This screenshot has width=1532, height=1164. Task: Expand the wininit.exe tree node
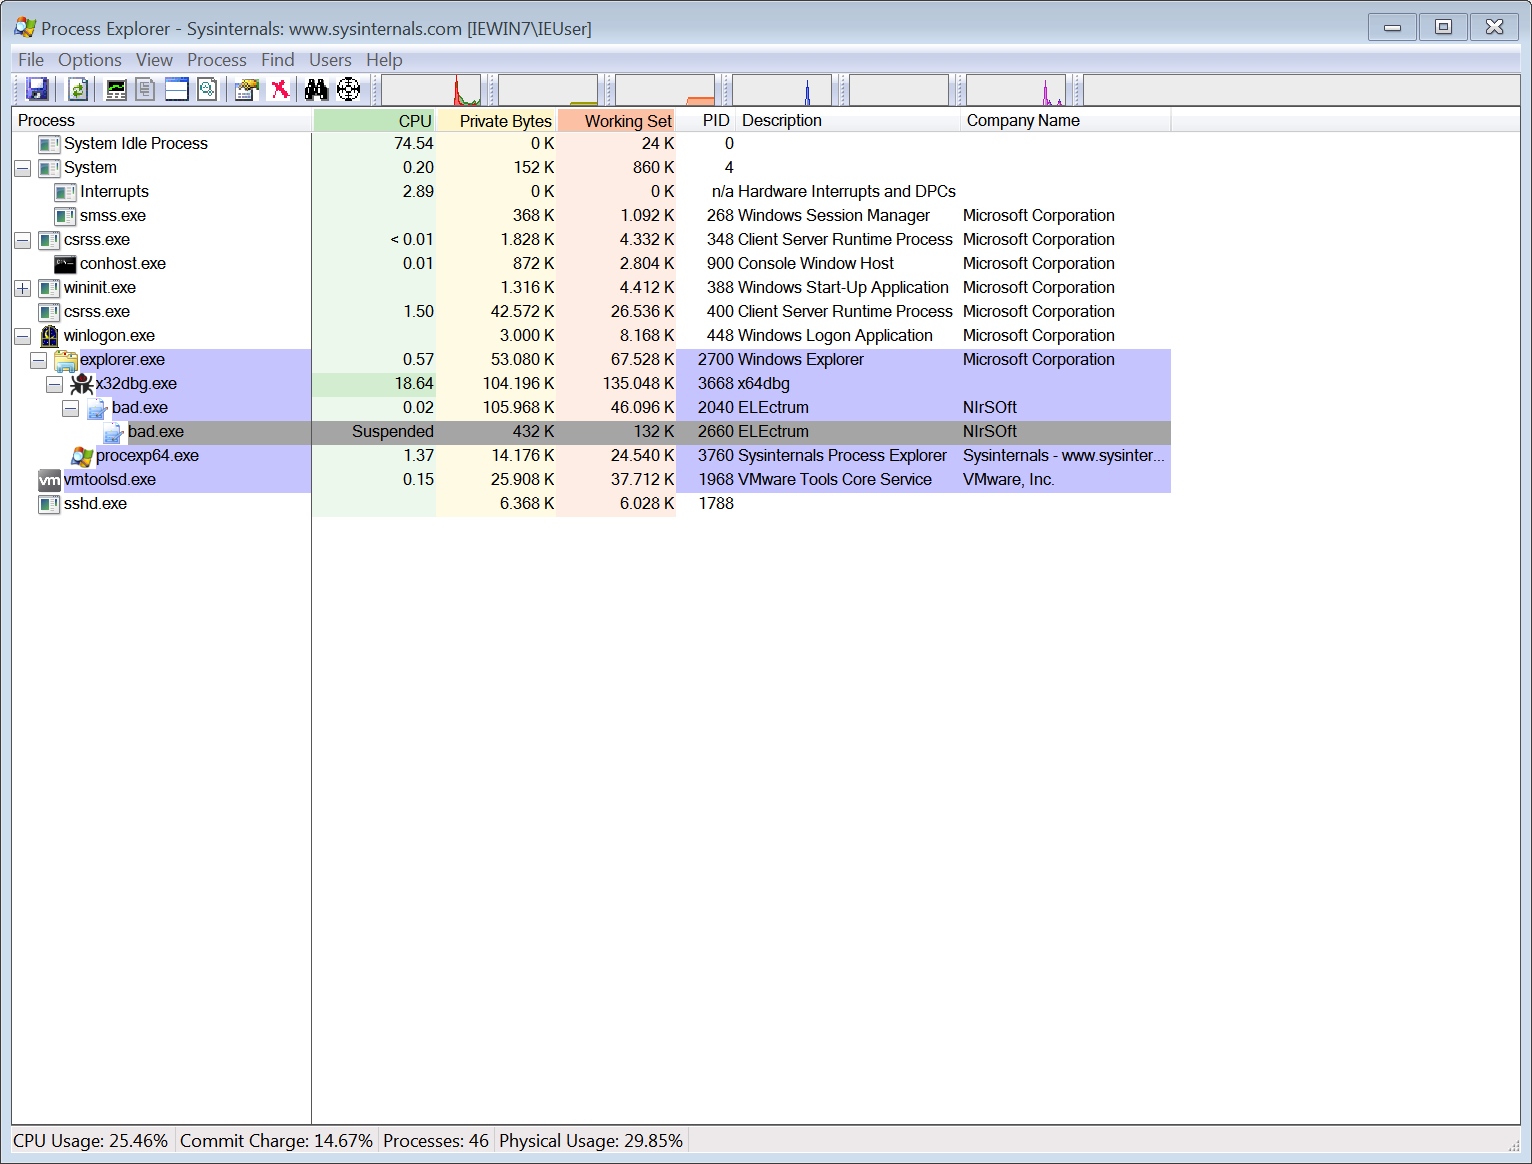click(x=22, y=288)
